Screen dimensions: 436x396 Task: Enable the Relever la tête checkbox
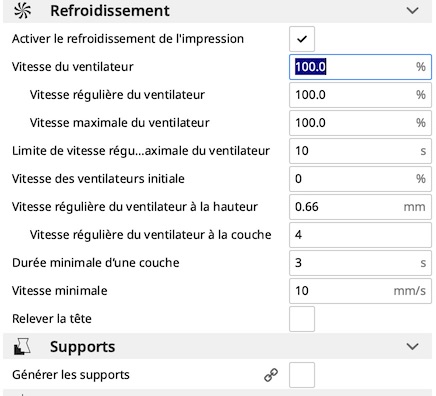point(302,319)
